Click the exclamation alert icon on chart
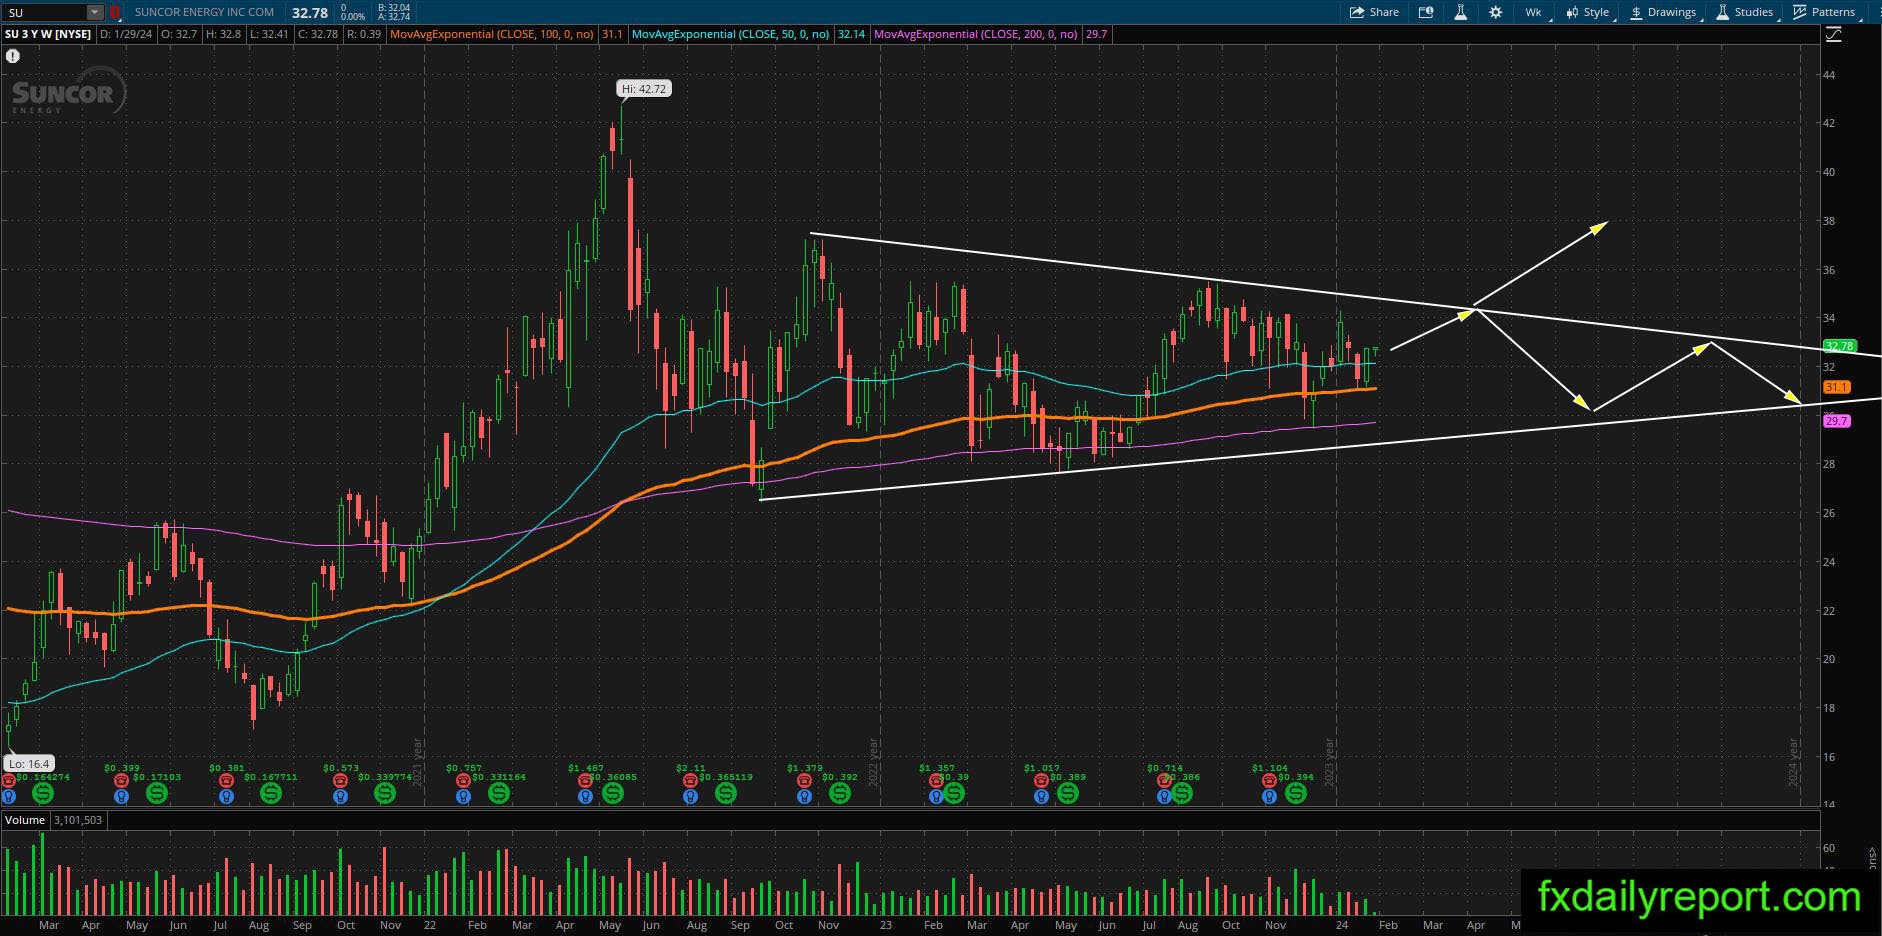The image size is (1882, 936). pyautogui.click(x=13, y=56)
